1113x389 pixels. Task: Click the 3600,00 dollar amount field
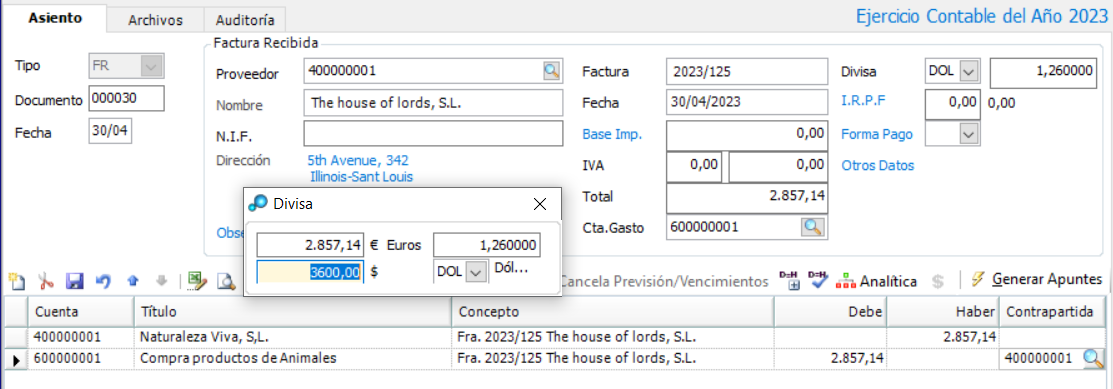pos(310,271)
